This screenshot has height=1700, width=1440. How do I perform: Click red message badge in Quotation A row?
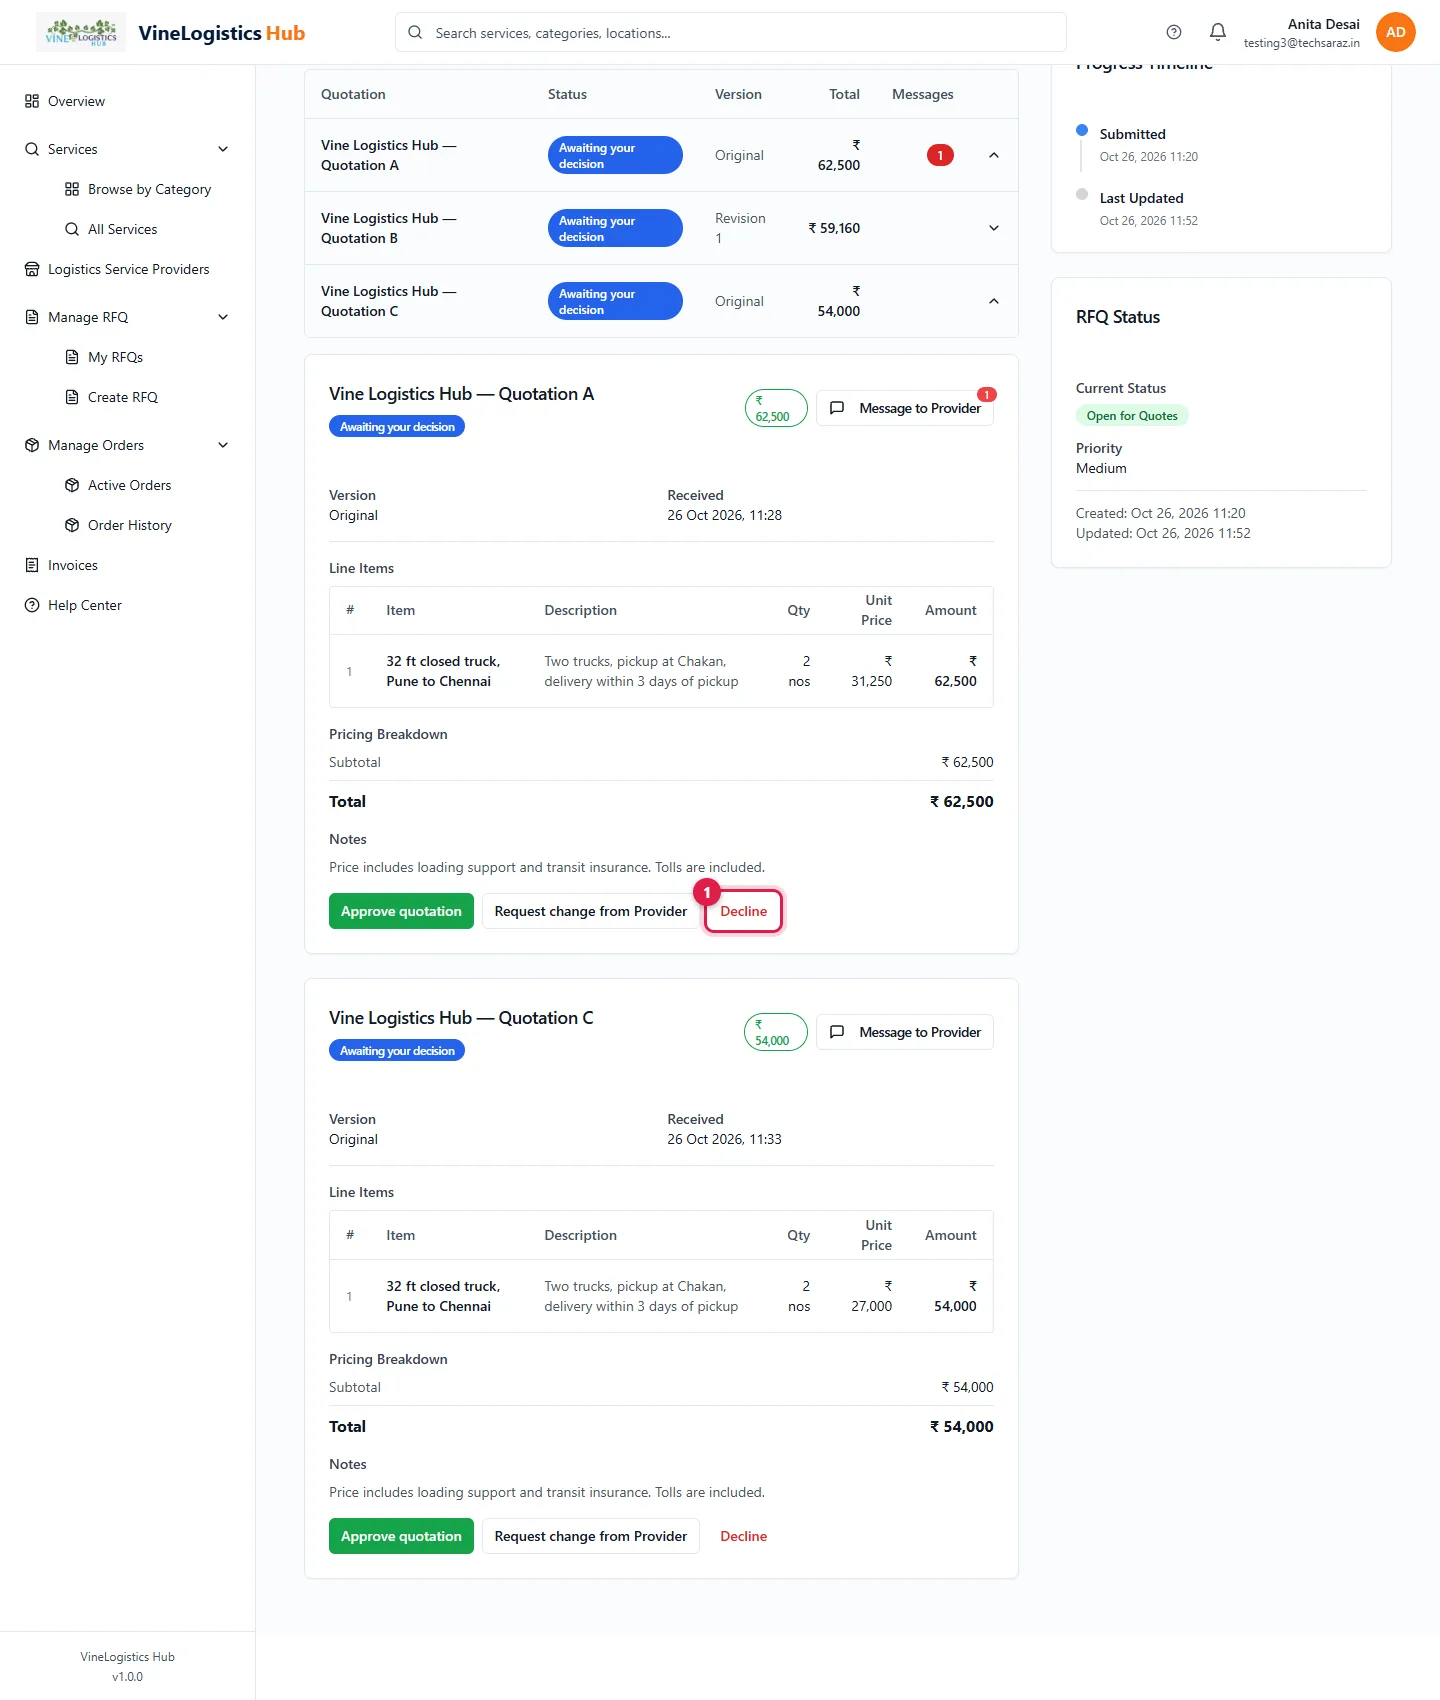pyautogui.click(x=940, y=155)
